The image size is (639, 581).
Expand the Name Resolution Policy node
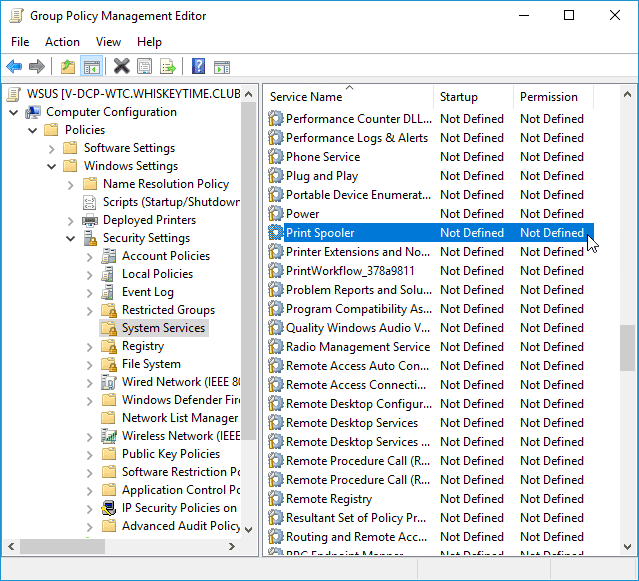pyautogui.click(x=71, y=184)
